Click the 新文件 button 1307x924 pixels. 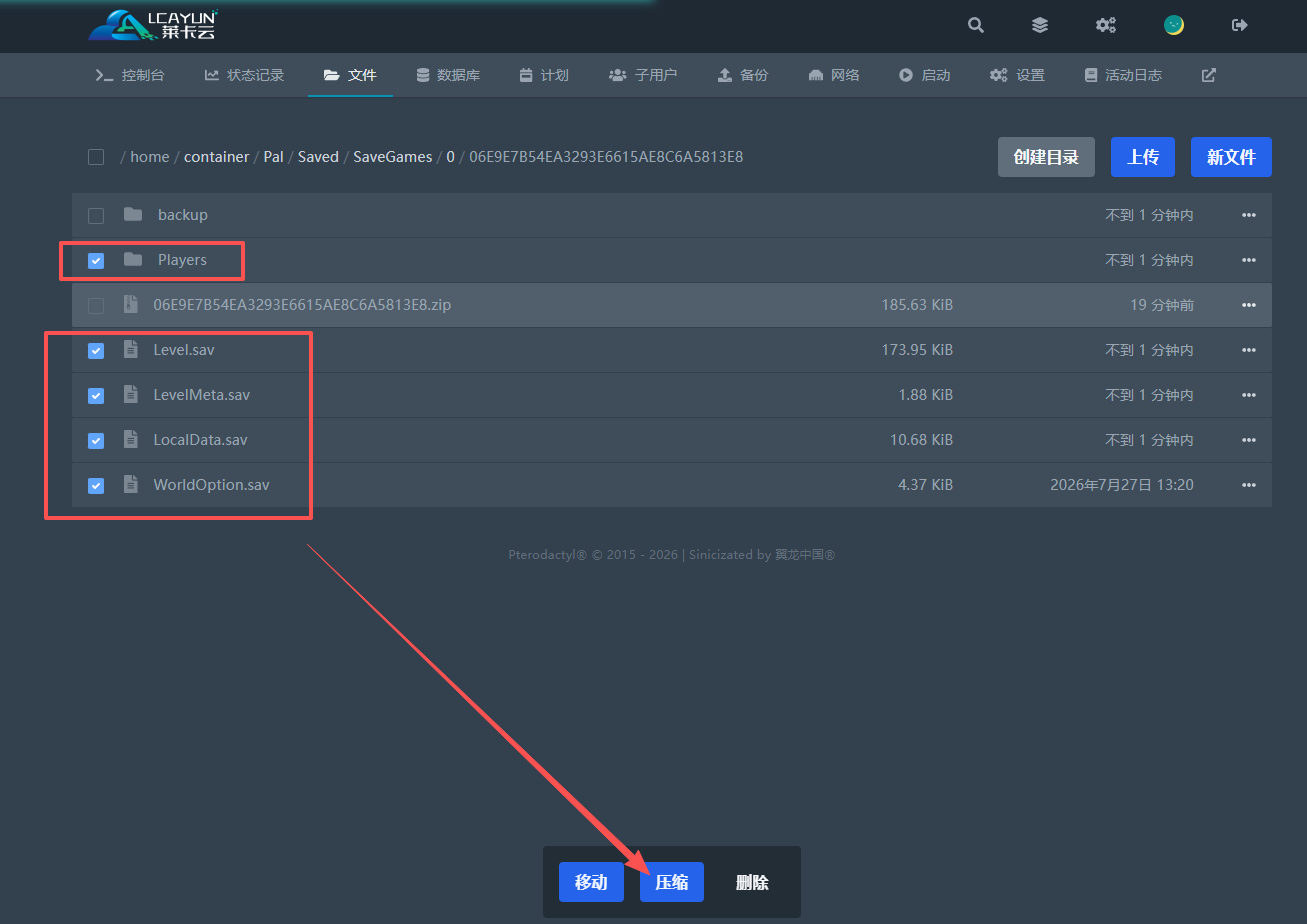click(x=1231, y=157)
